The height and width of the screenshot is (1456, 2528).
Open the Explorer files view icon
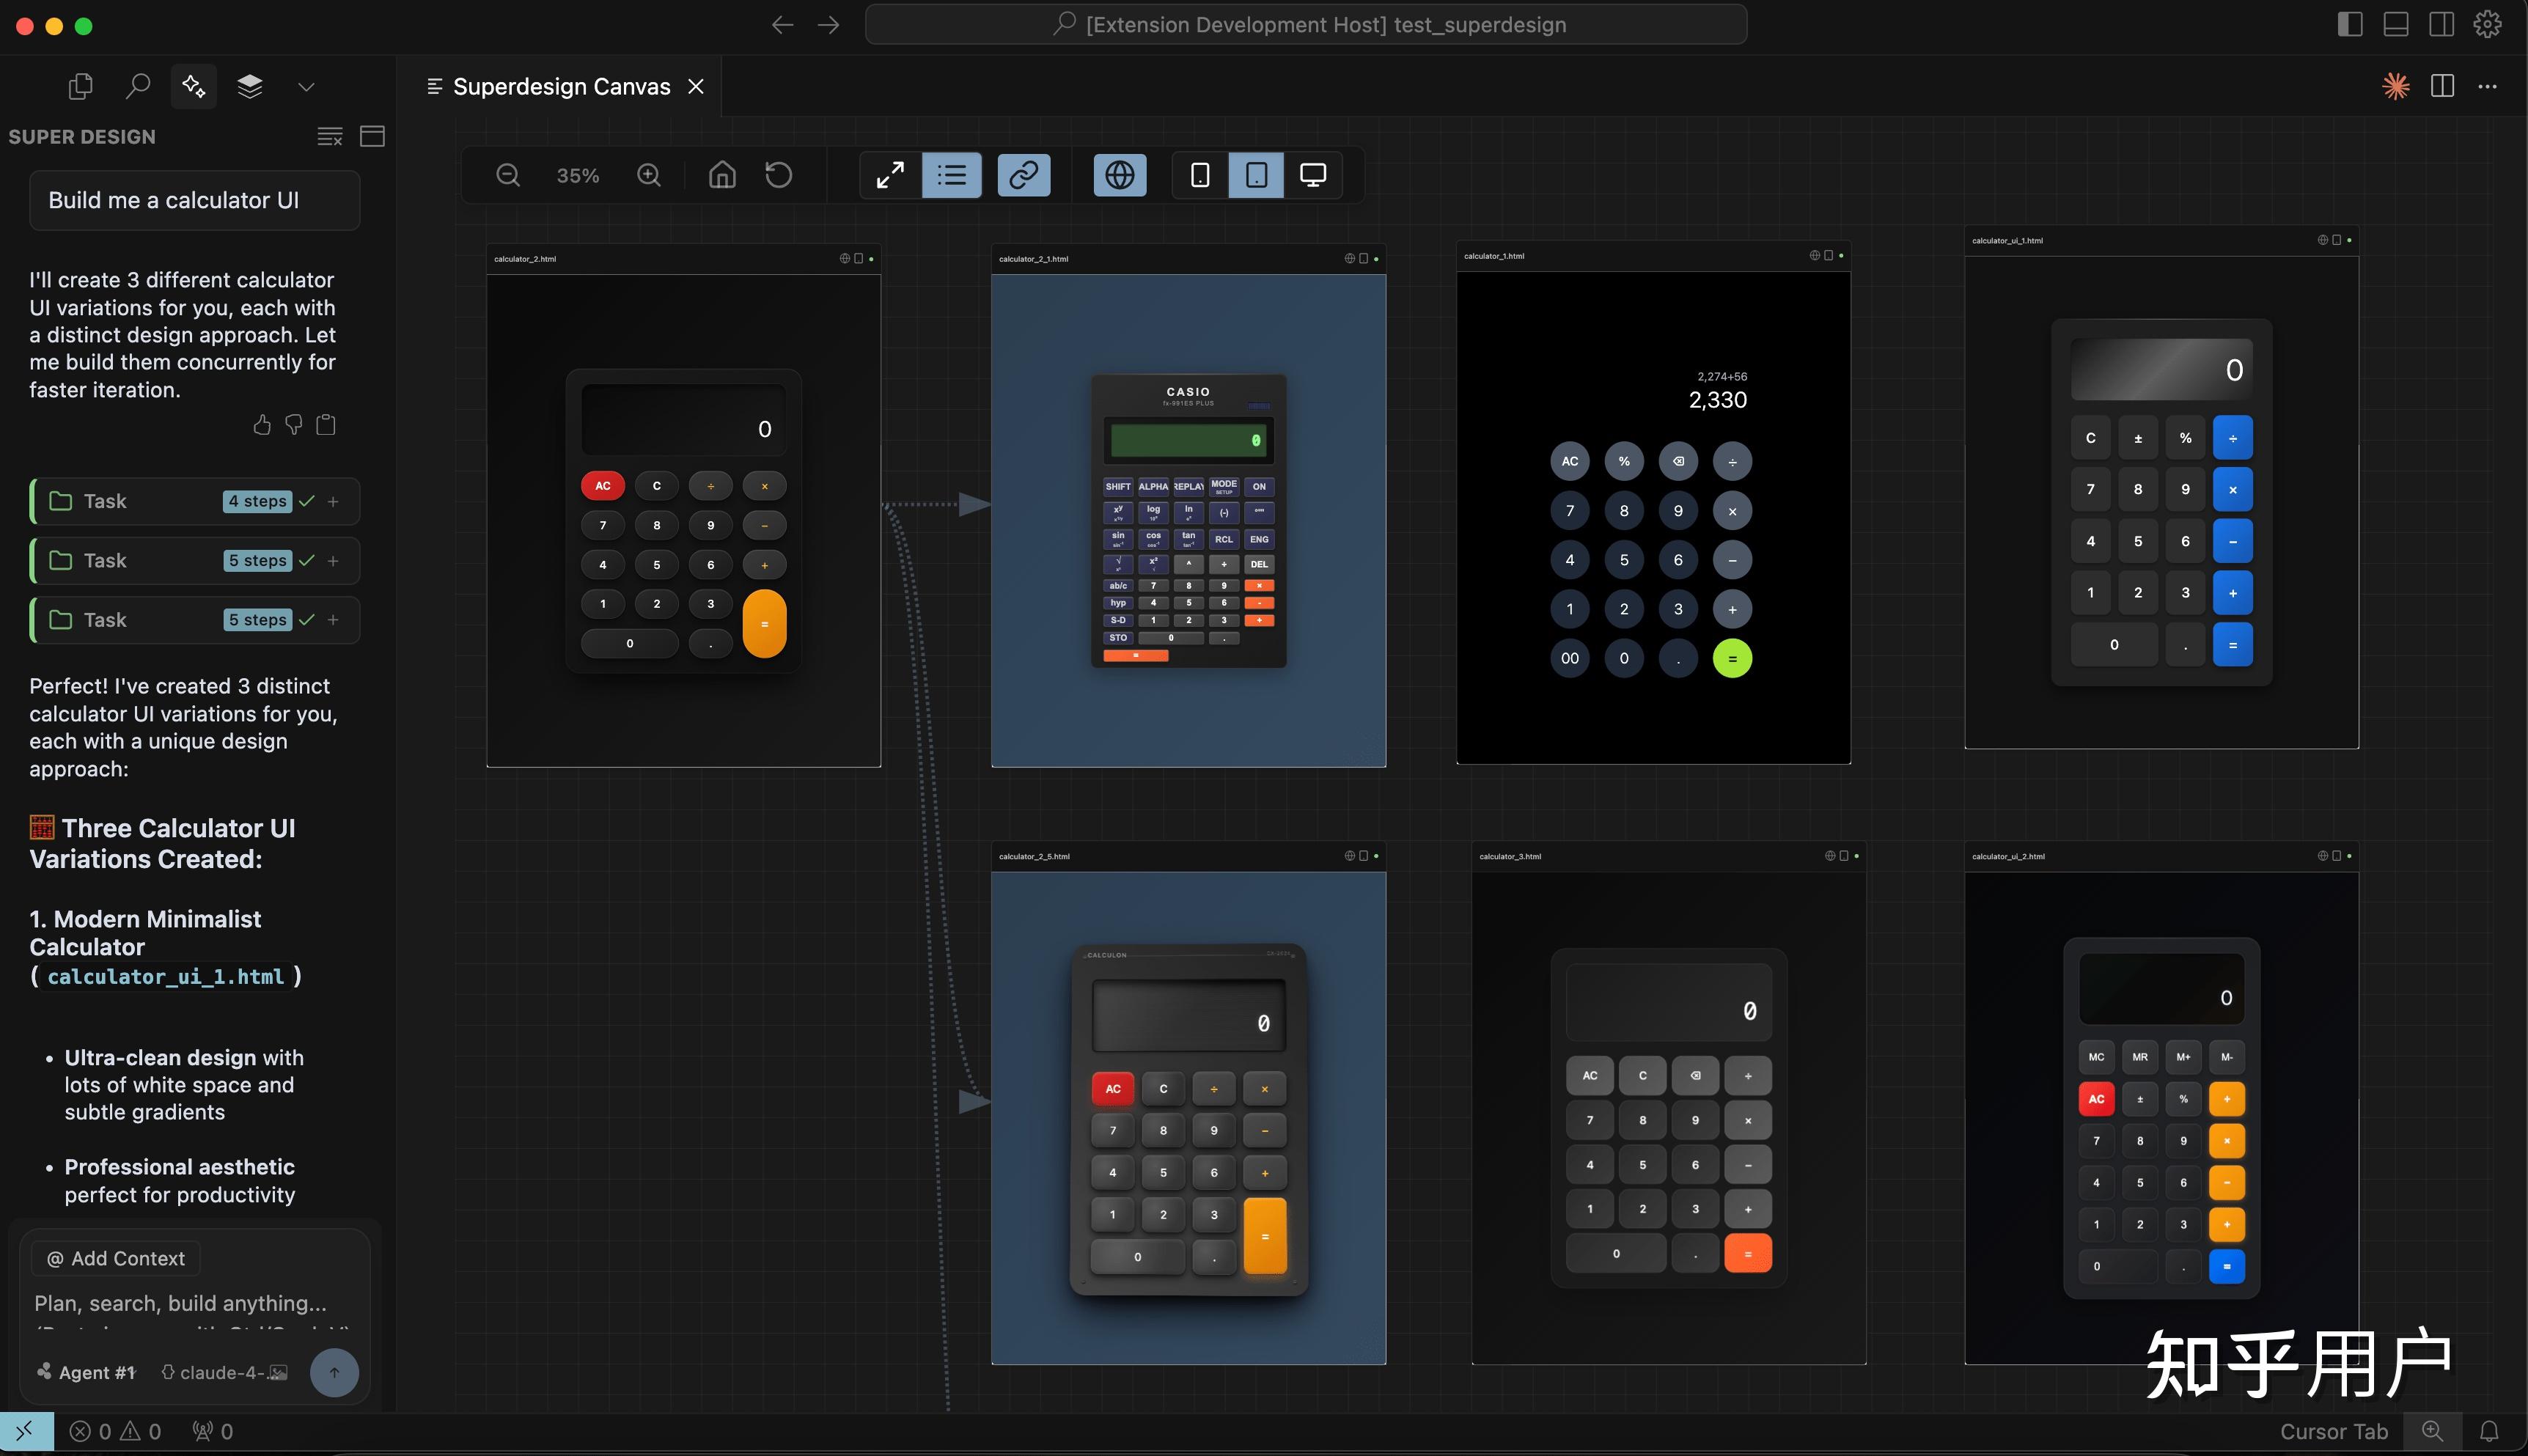coord(80,87)
